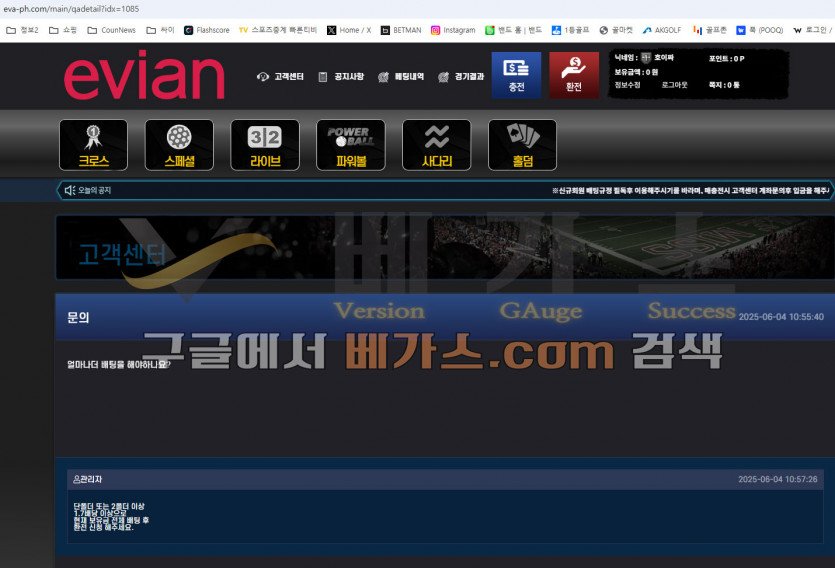Click the browser address bar URL
Screen dimensions: 835x568
(71, 9)
